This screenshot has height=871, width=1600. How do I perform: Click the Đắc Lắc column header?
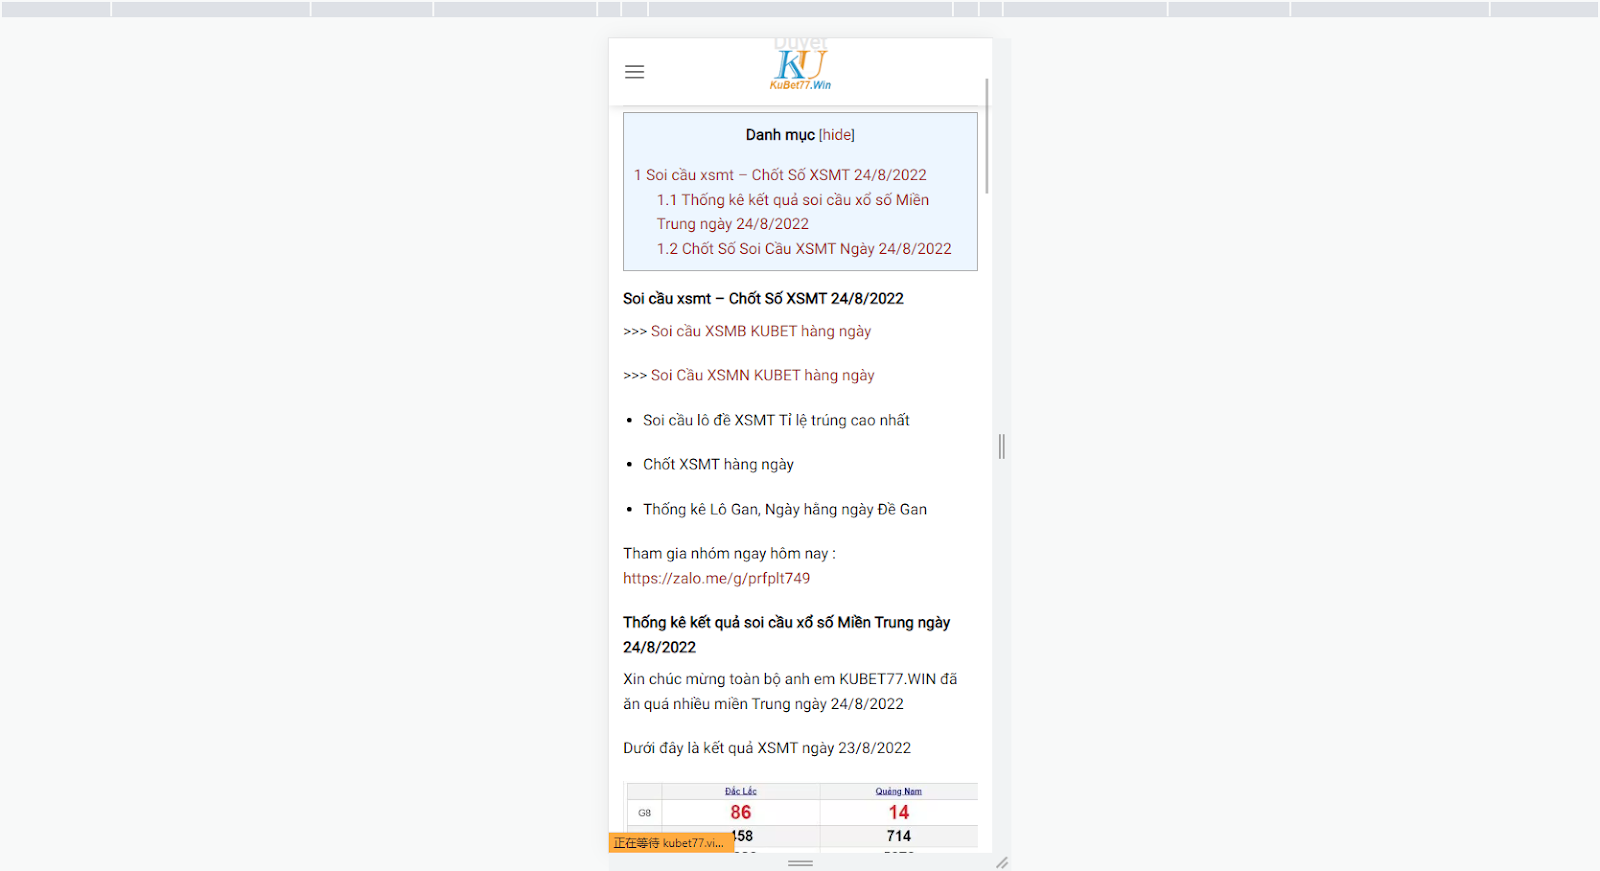741,791
